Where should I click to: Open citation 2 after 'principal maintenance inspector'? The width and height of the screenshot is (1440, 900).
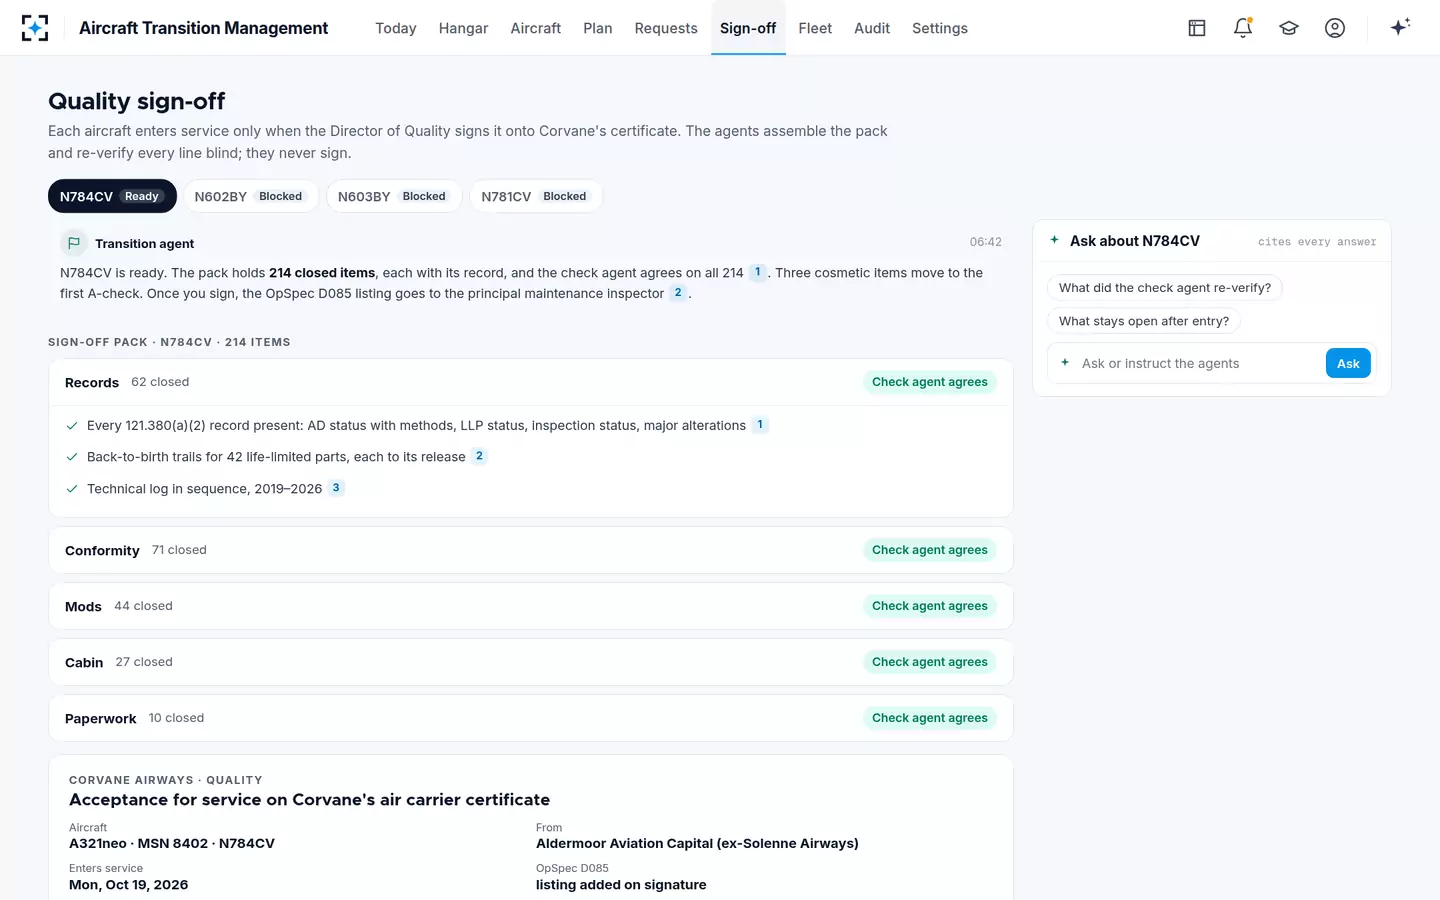[678, 293]
